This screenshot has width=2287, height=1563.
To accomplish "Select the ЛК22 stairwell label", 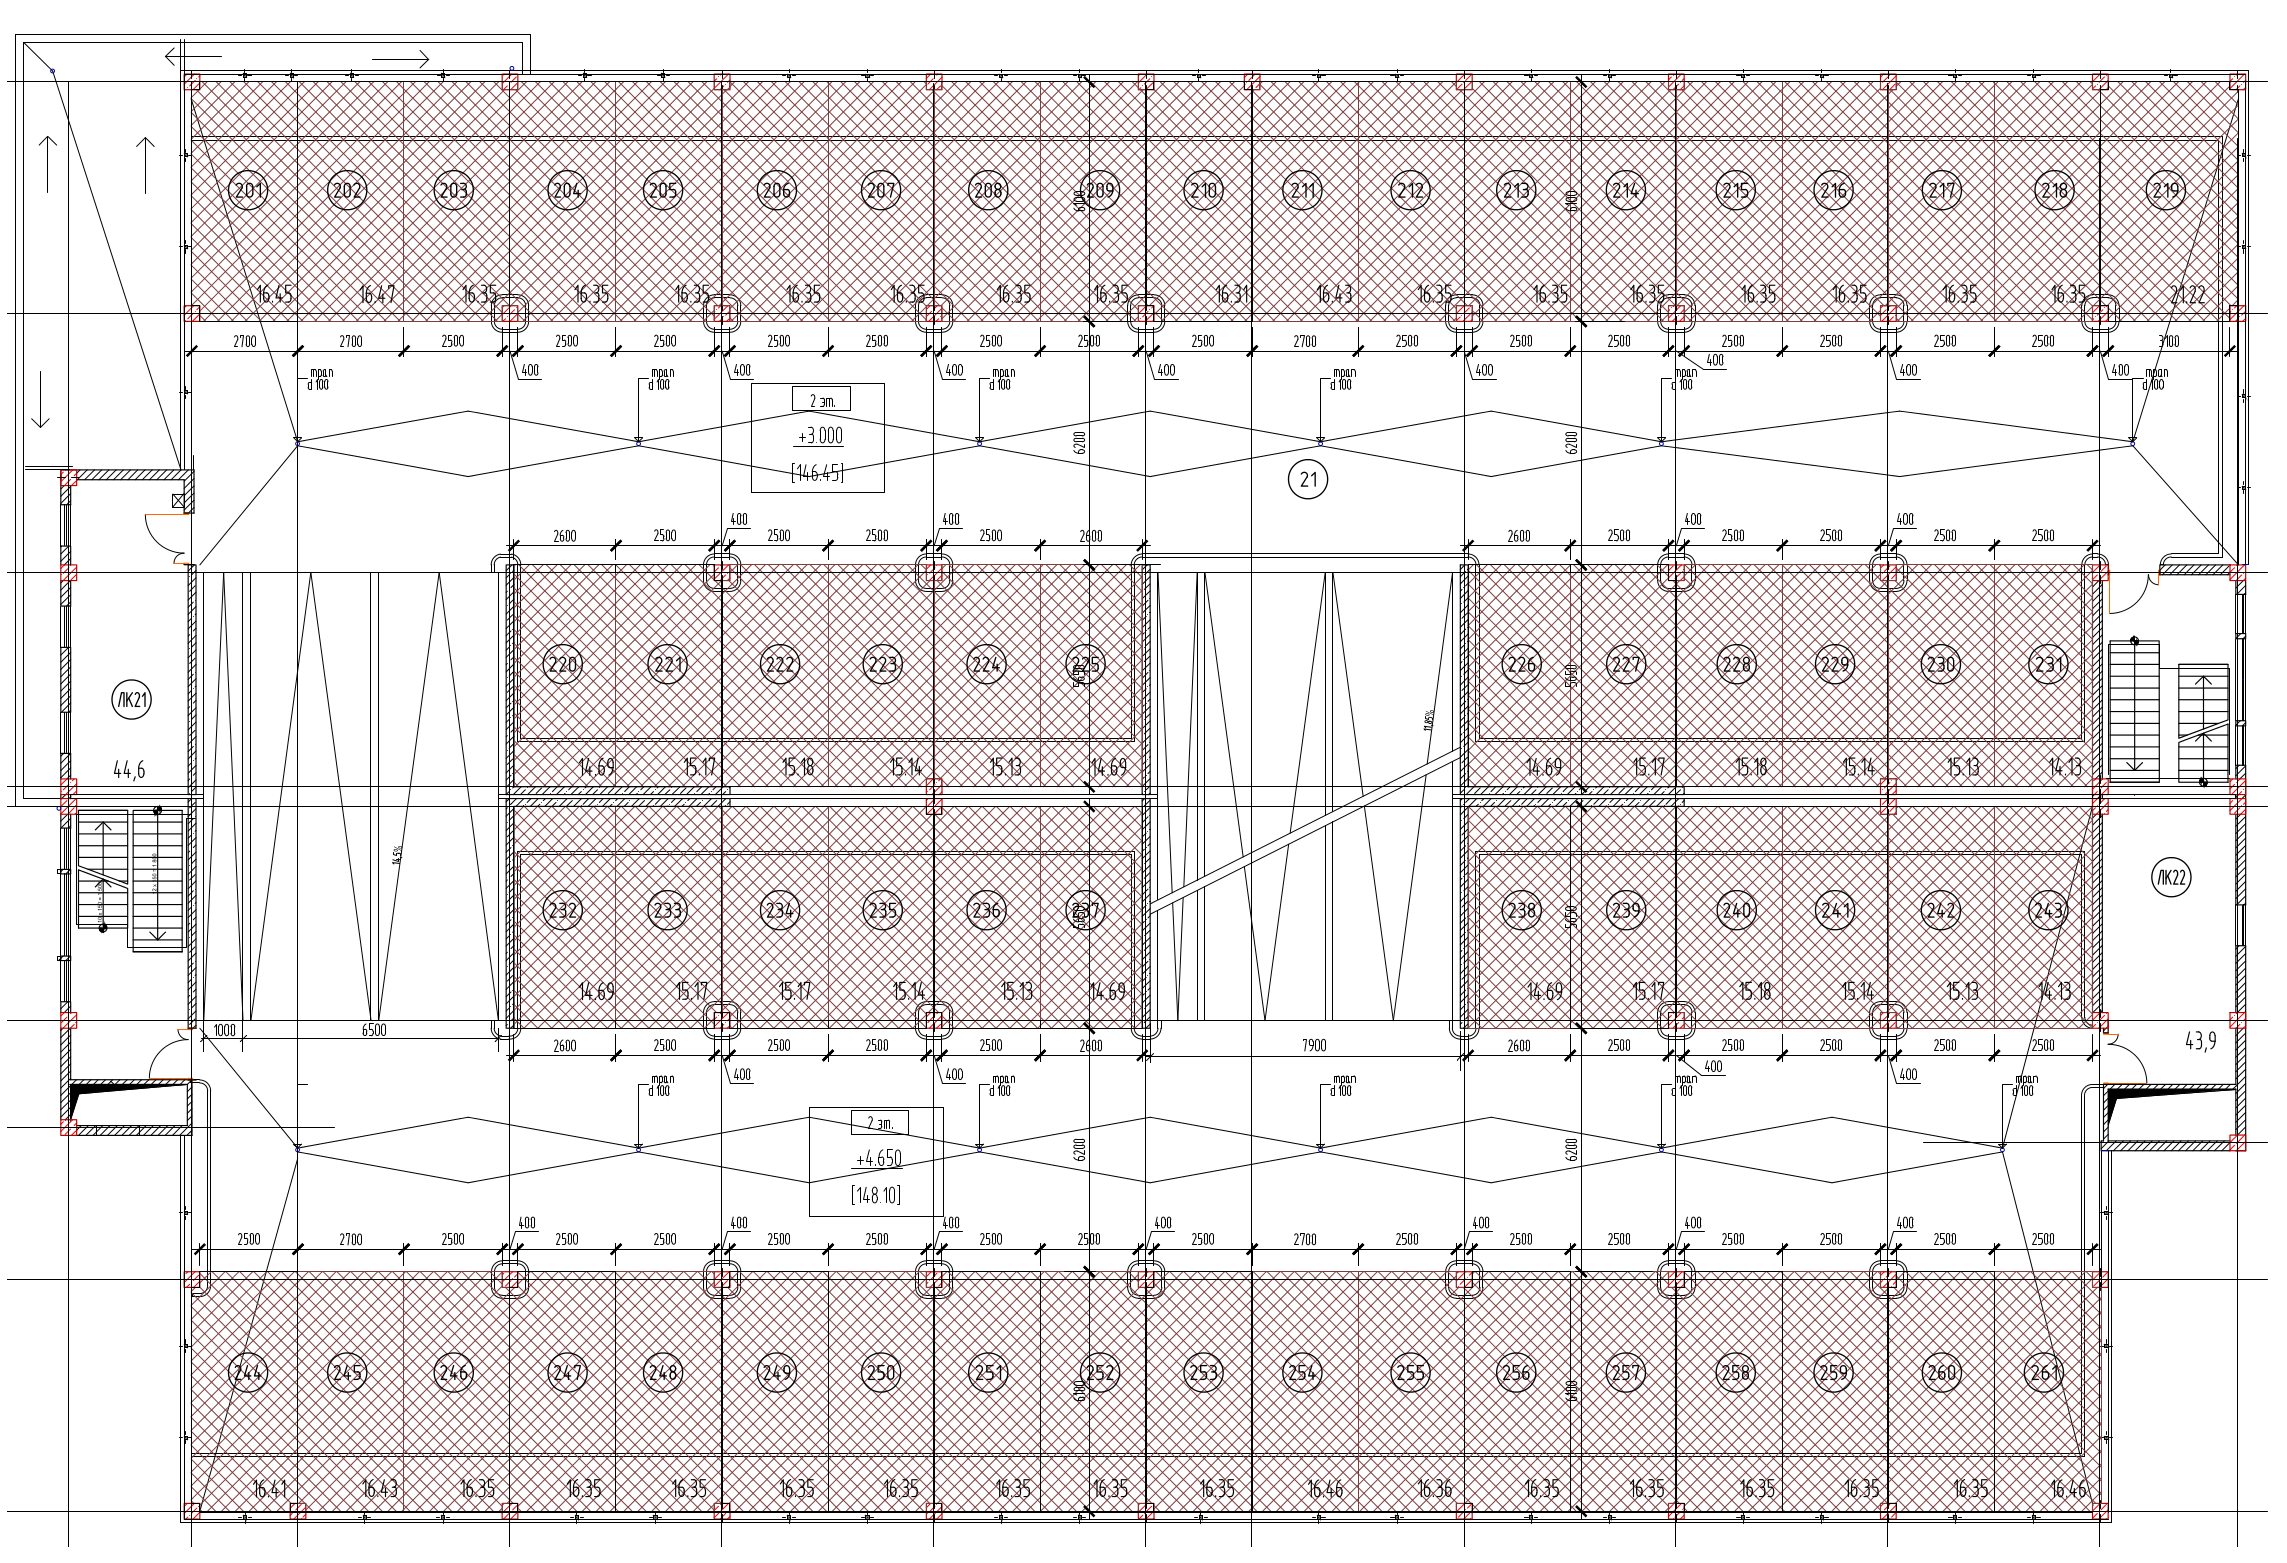I will pyautogui.click(x=2171, y=878).
